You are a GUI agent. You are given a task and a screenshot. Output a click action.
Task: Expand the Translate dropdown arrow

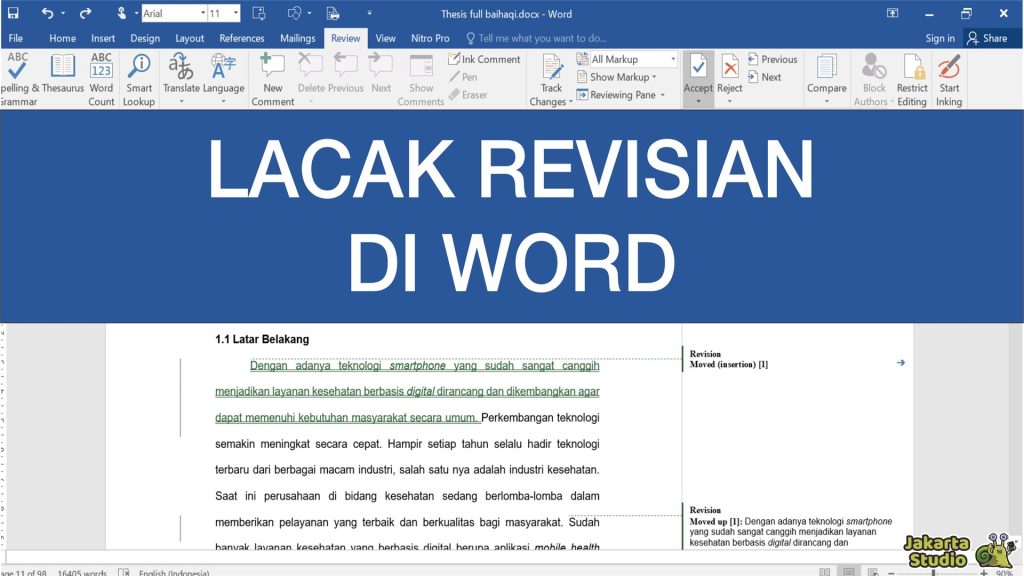(181, 102)
